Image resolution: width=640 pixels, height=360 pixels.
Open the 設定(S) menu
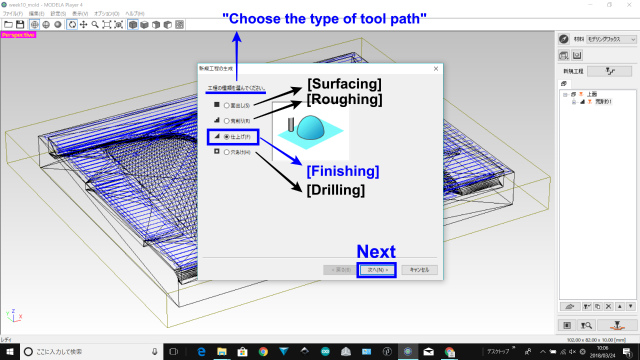[58, 13]
